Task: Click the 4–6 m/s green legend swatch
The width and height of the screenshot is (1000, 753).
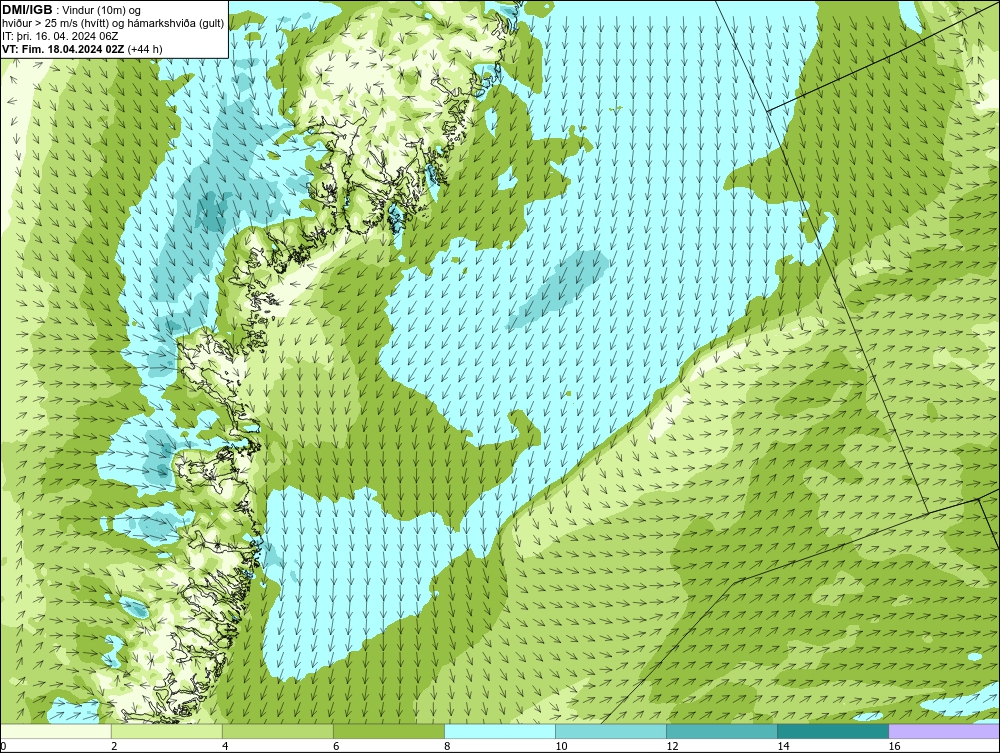Action: (x=278, y=731)
